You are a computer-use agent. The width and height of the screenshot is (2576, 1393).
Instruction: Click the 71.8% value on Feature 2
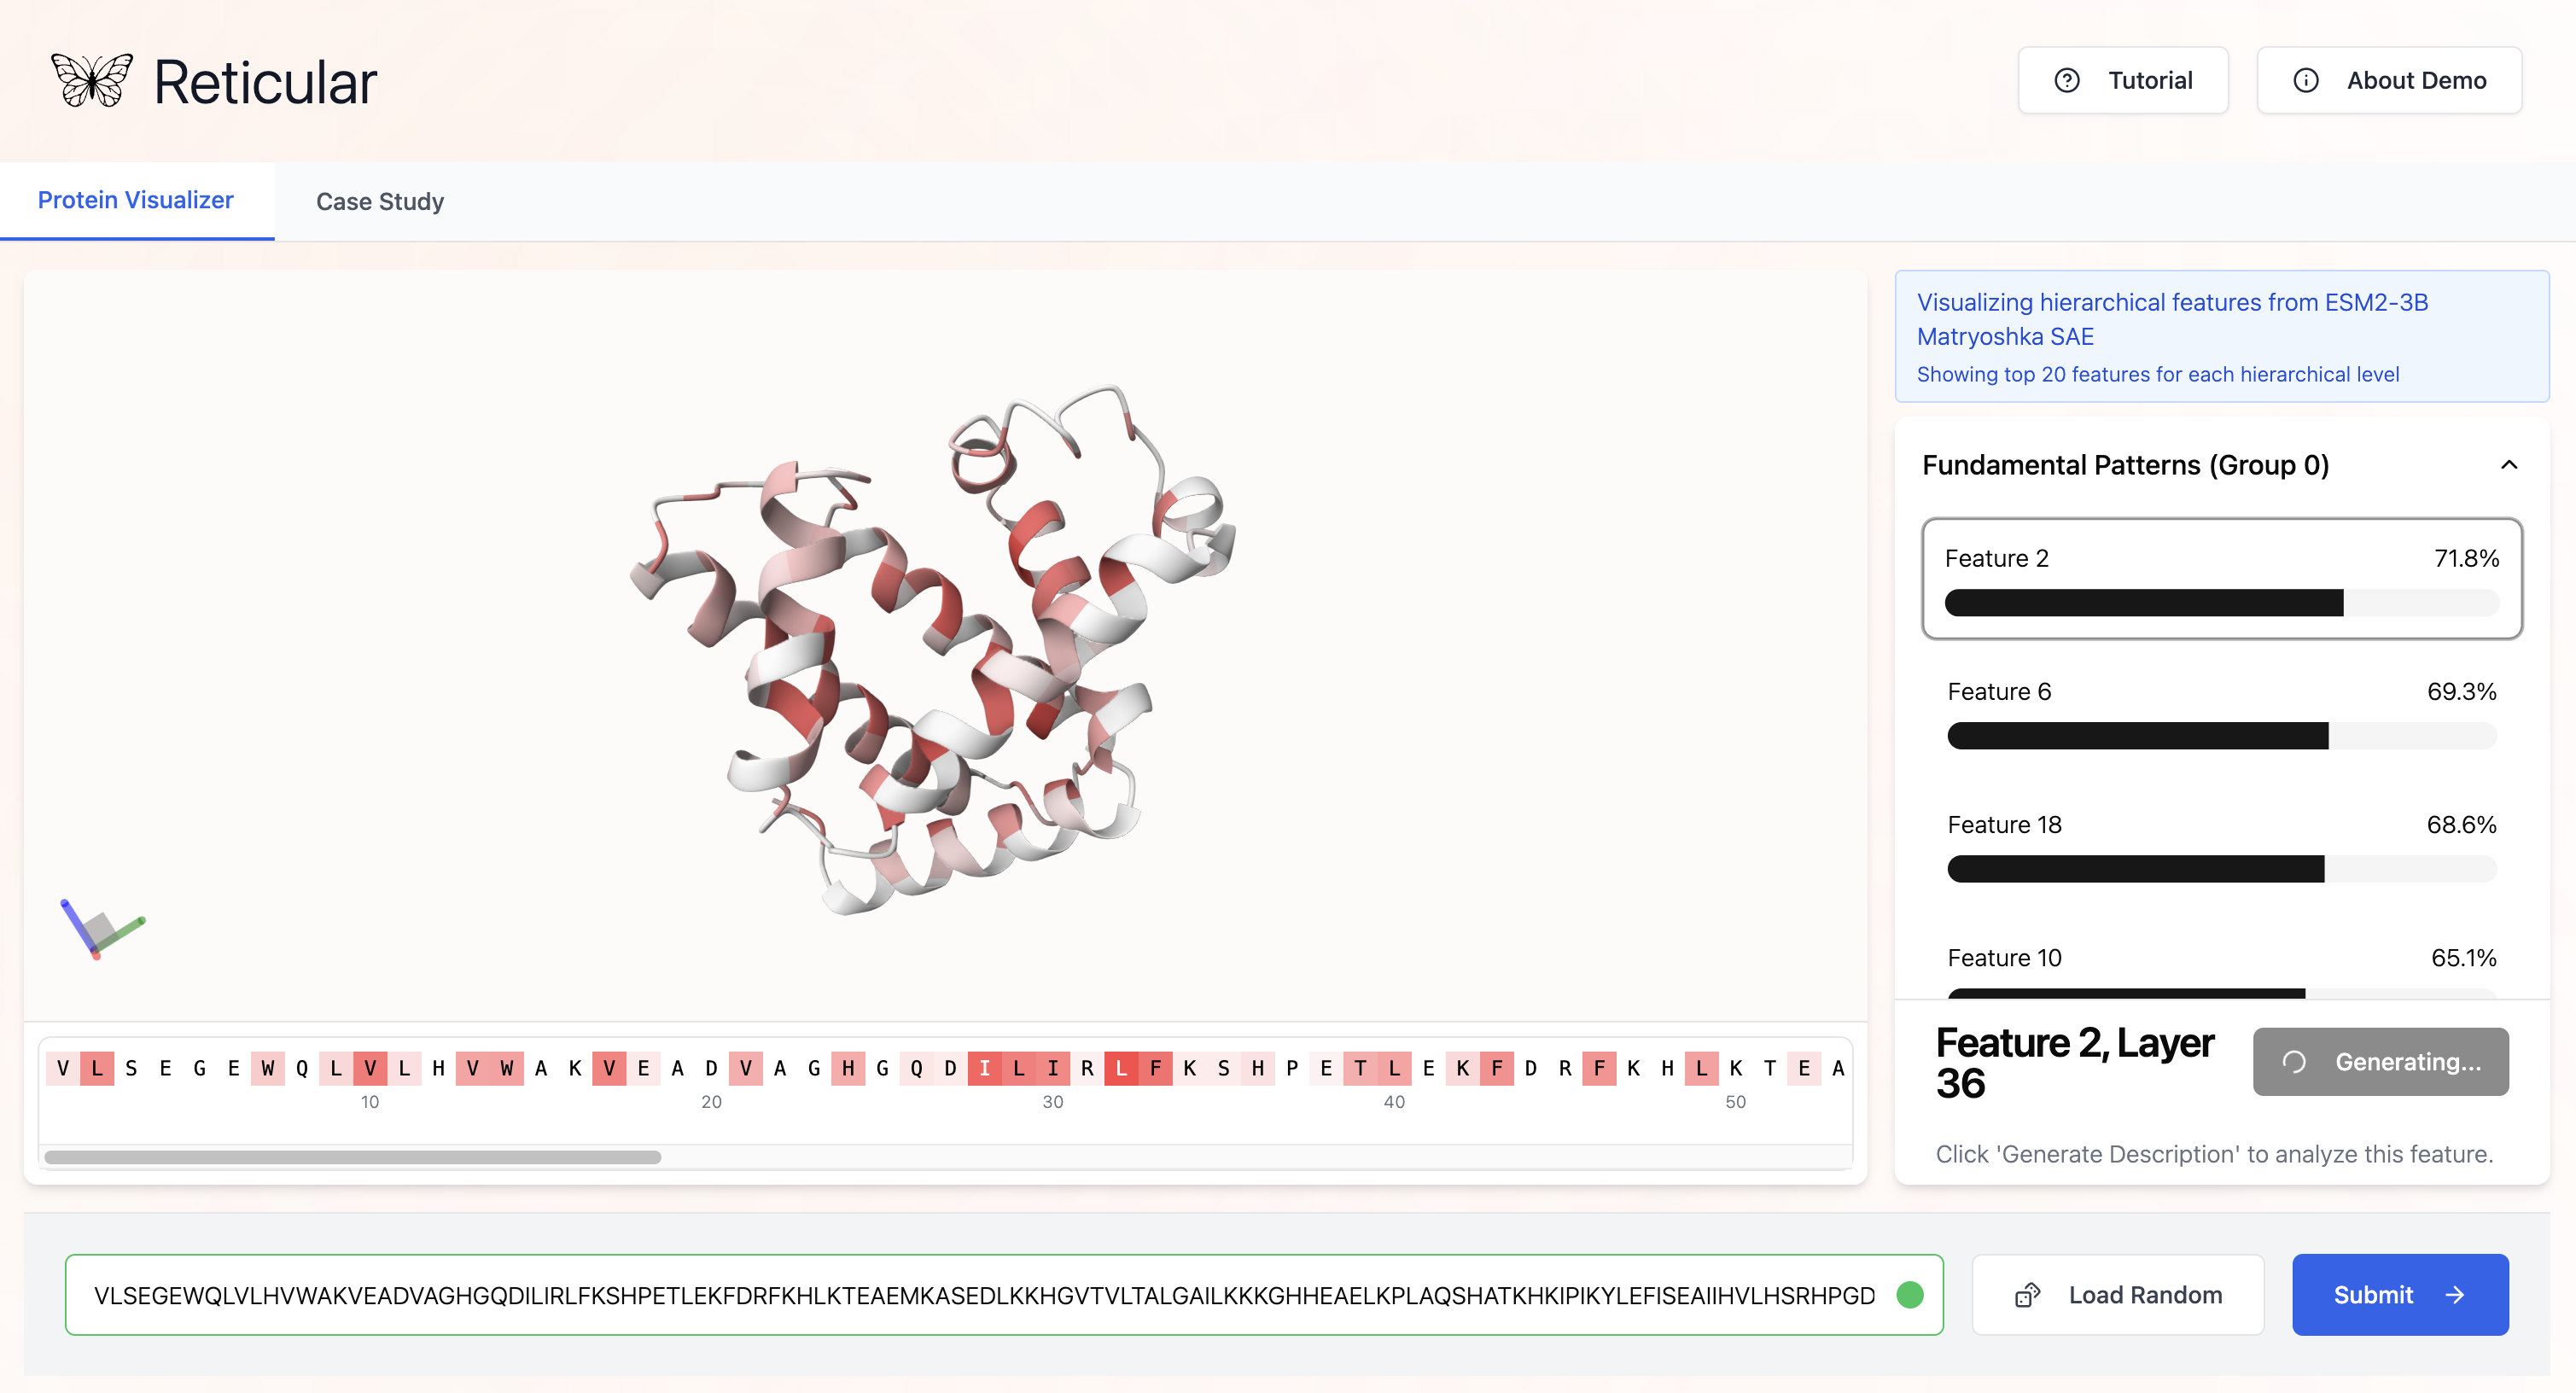tap(2466, 558)
